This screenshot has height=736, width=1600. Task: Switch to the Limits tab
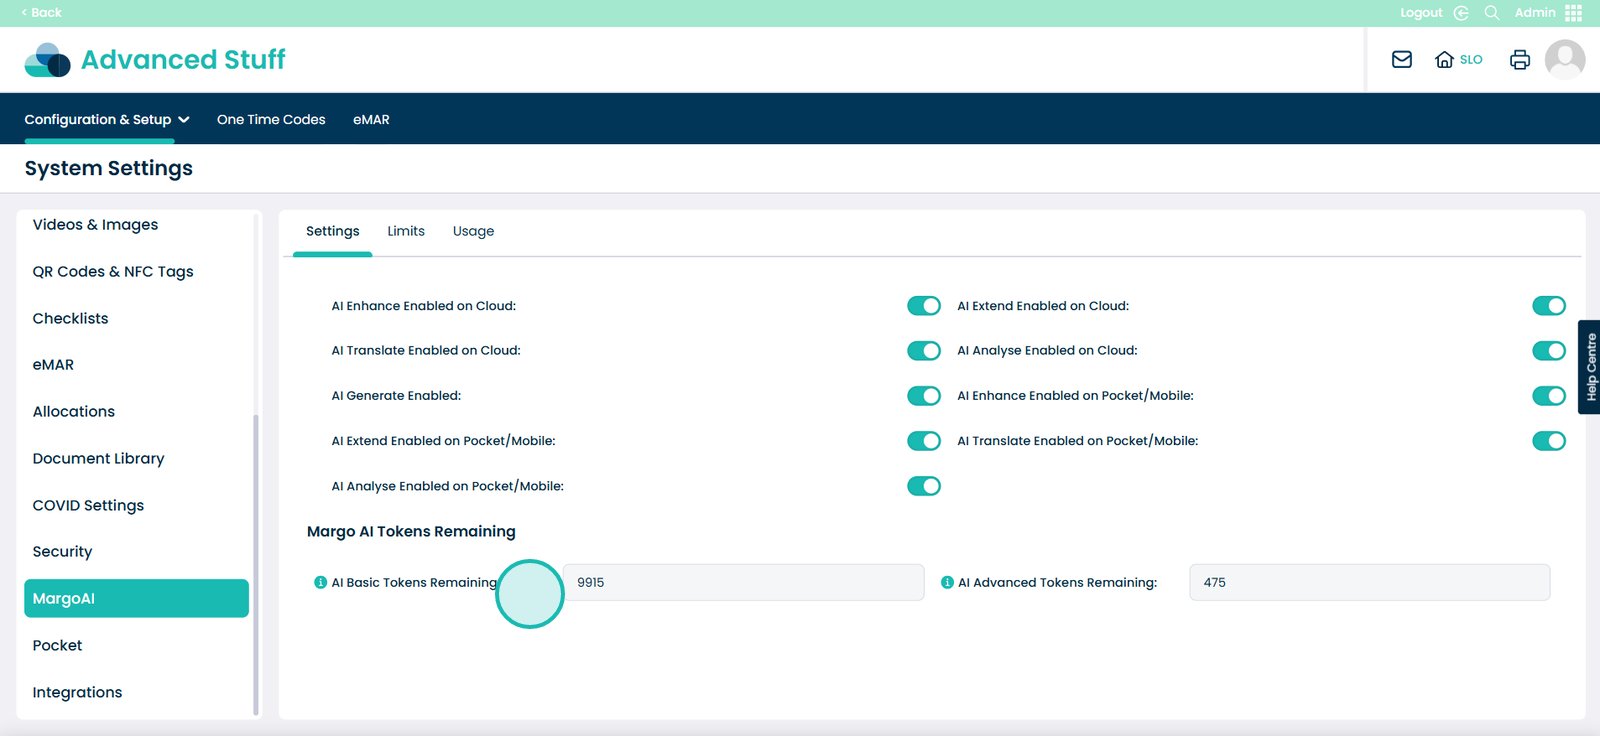pos(405,231)
